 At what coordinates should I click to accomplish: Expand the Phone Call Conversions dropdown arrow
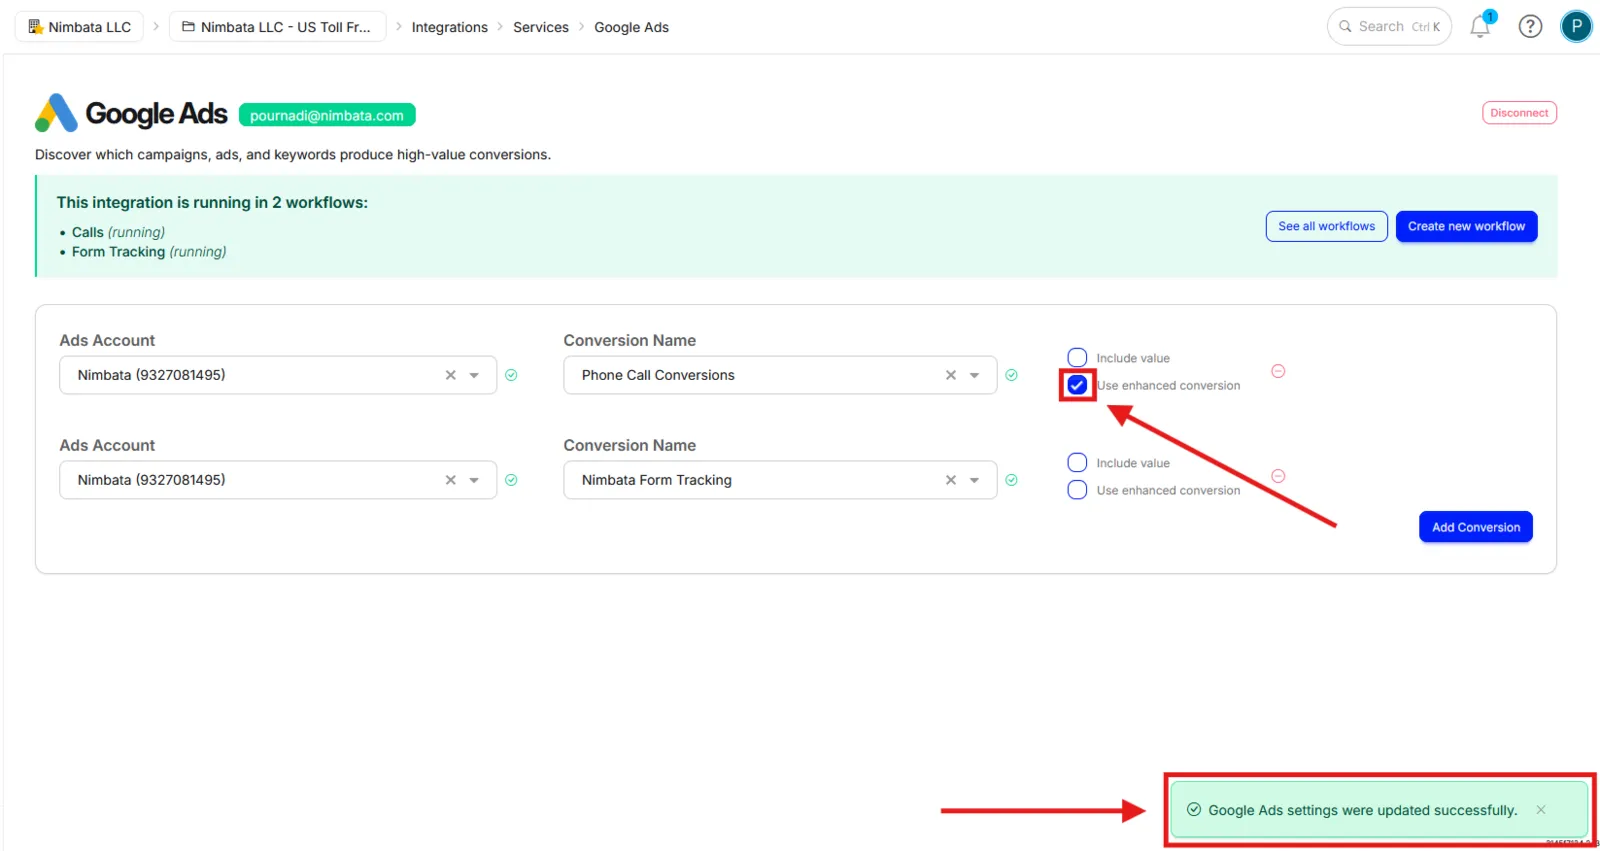coord(974,375)
